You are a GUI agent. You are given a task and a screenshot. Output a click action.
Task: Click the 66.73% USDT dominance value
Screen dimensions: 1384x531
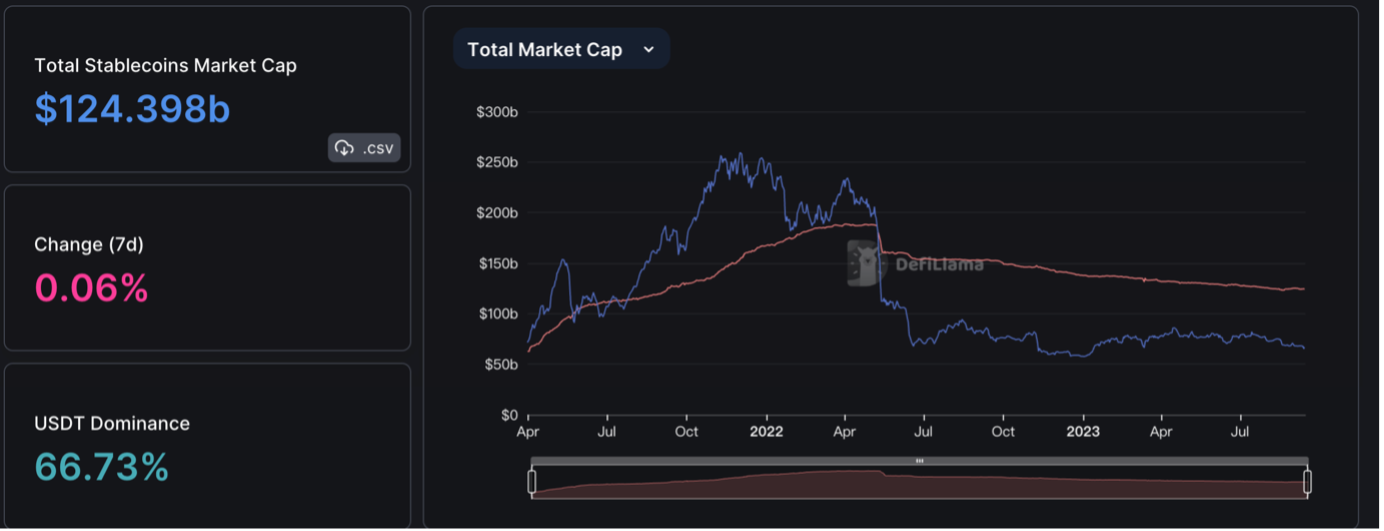point(101,466)
